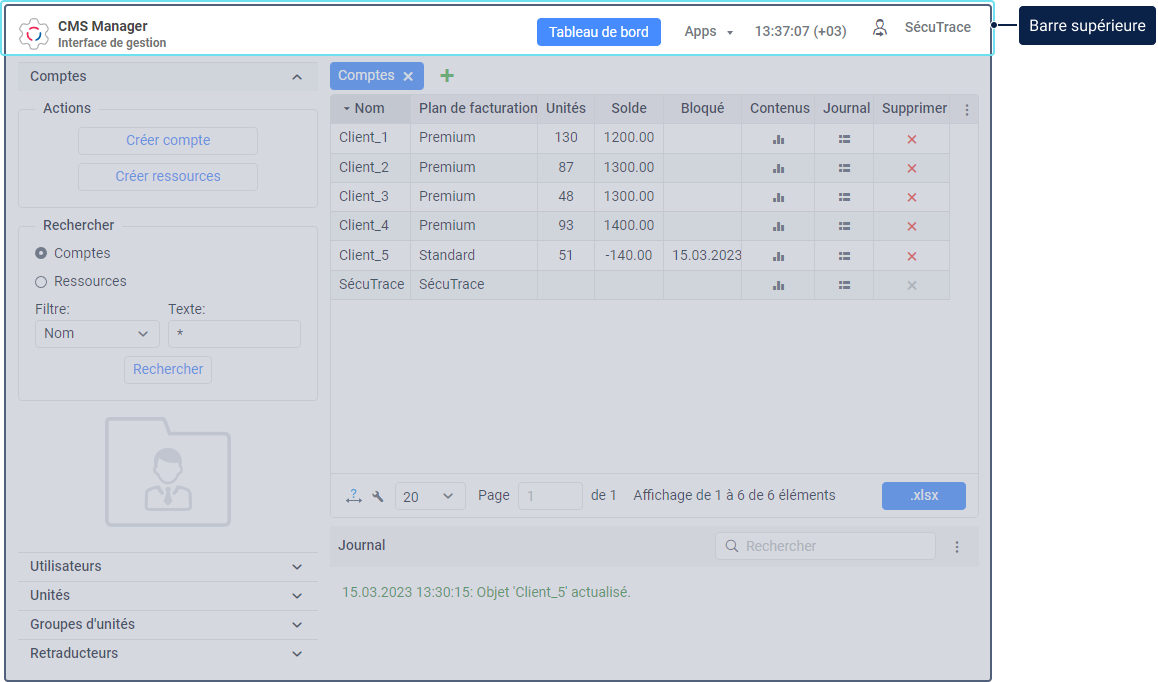Open Journal panel three-dot menu
Screen dimensions: 1158x682
click(956, 547)
